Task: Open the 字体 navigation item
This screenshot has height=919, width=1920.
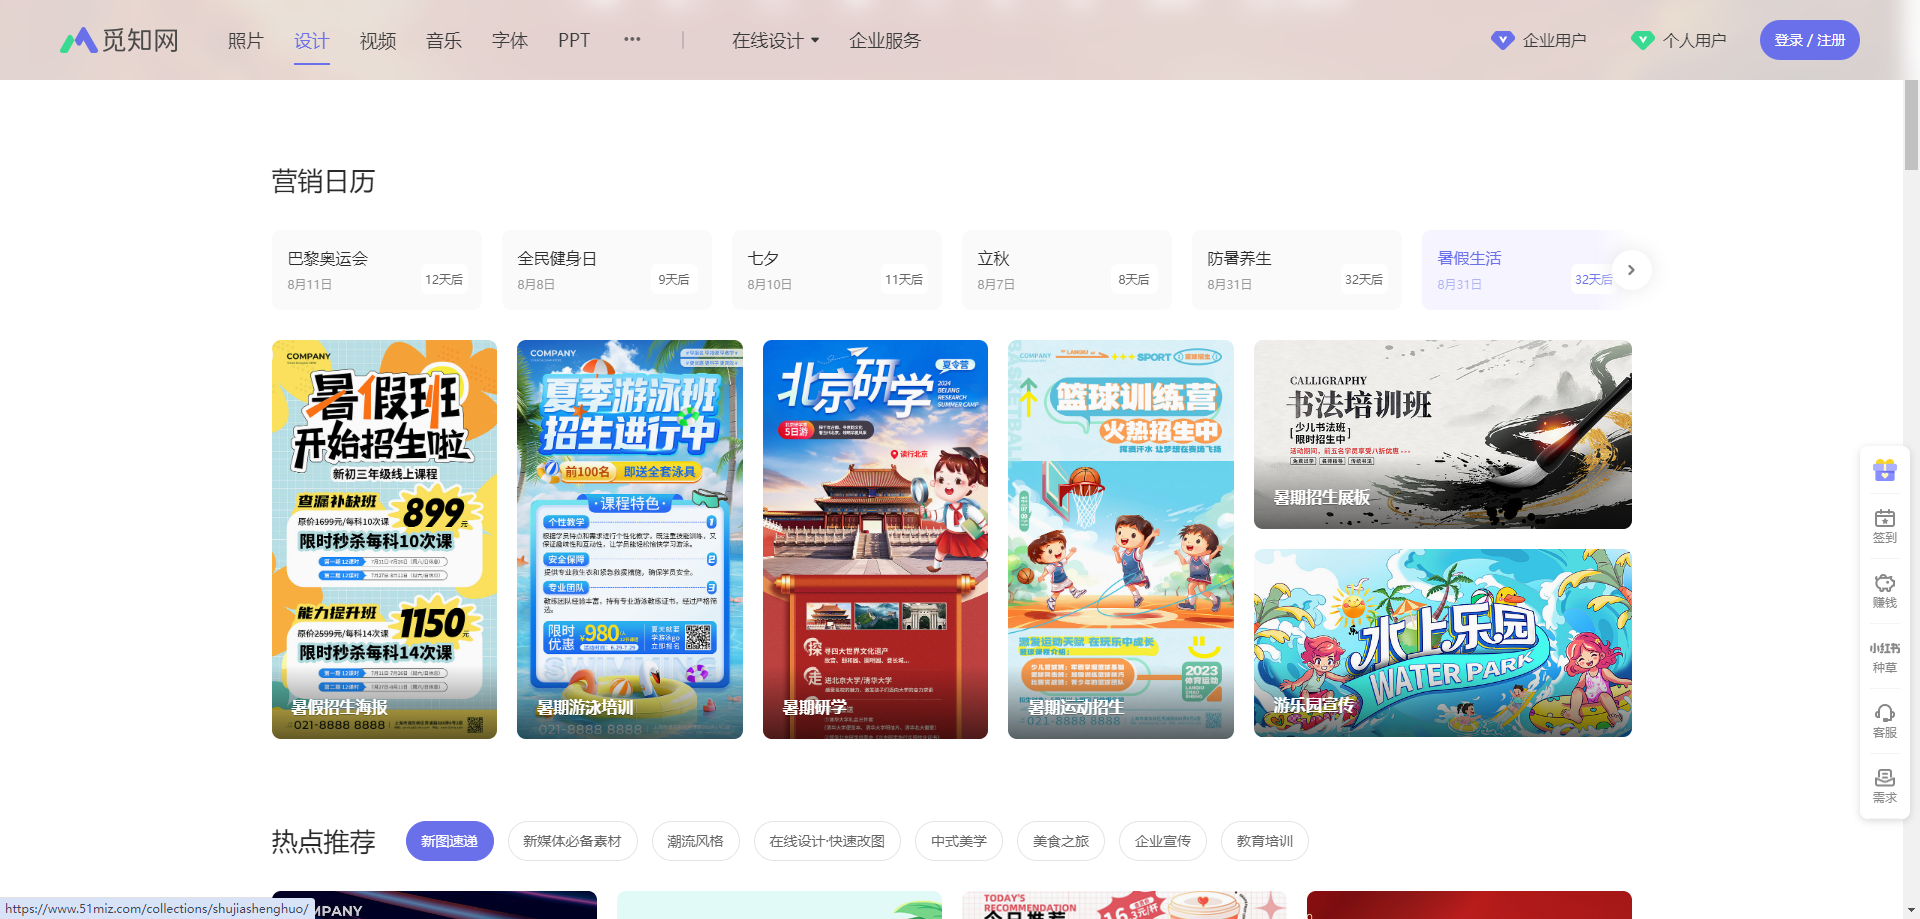Action: (x=509, y=40)
